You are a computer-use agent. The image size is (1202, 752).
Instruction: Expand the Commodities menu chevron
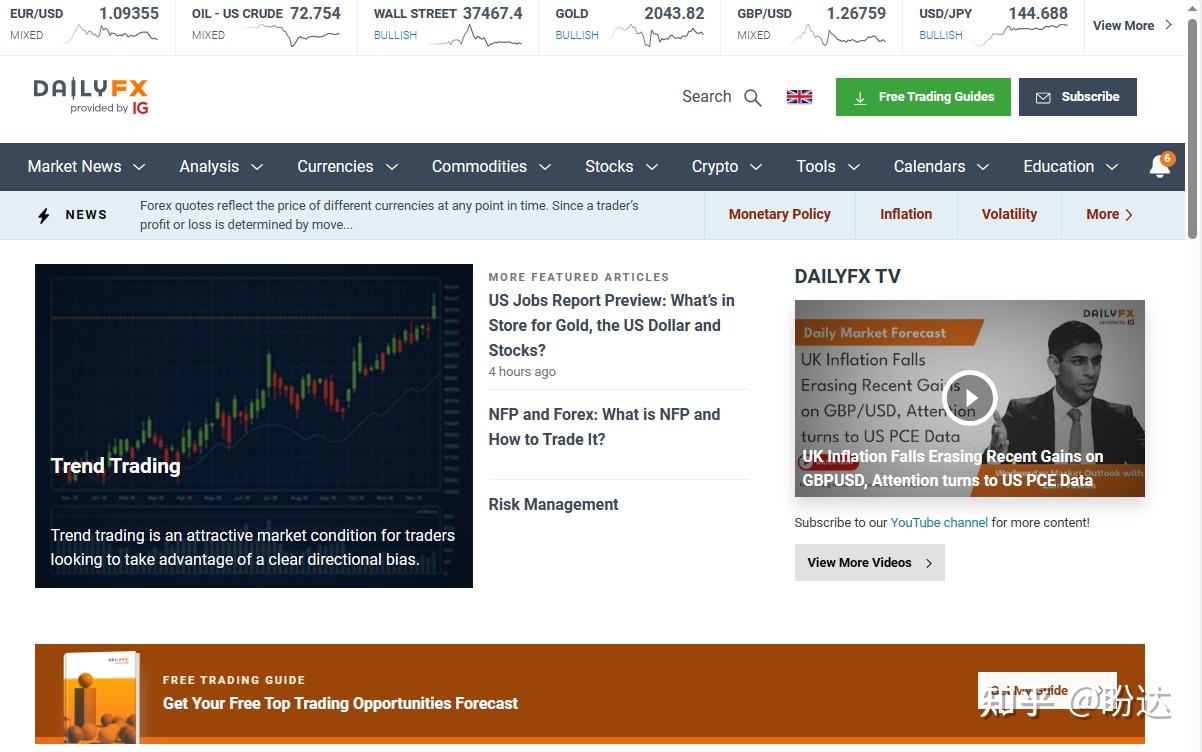click(545, 167)
